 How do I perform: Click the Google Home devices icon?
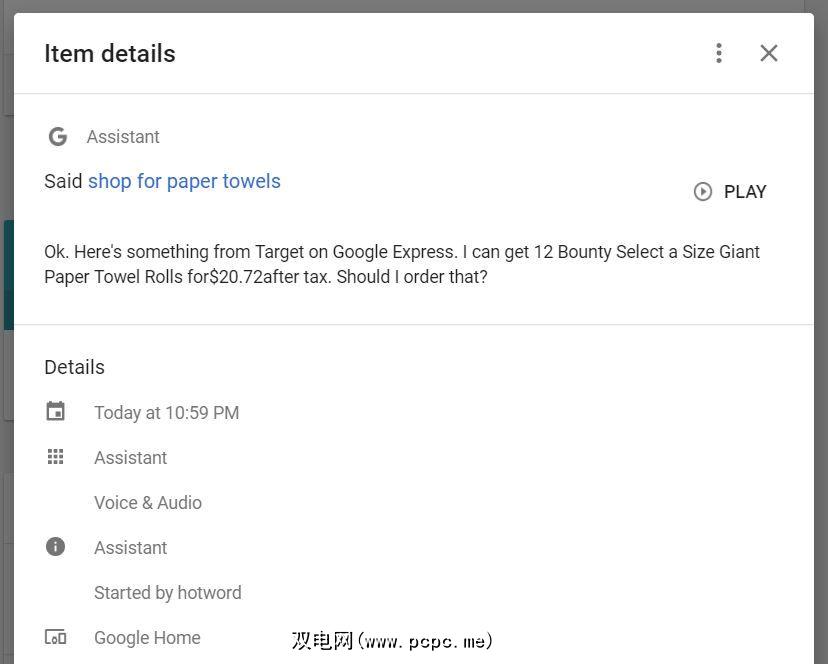coord(55,637)
